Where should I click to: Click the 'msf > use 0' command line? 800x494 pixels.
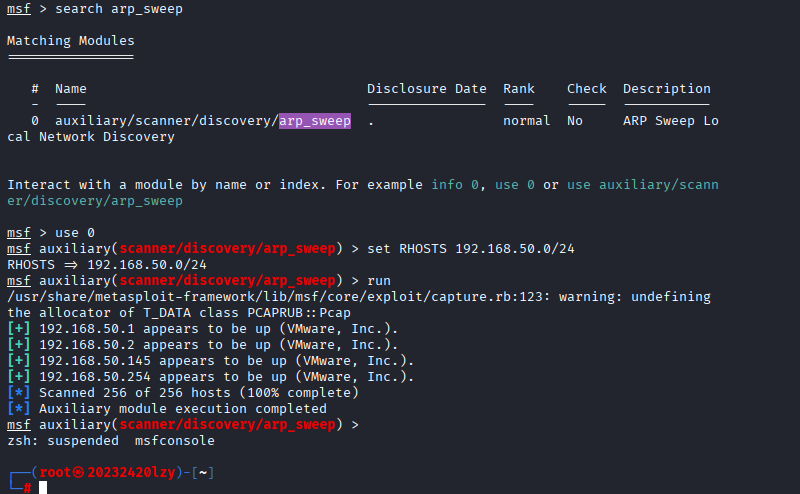(x=51, y=233)
